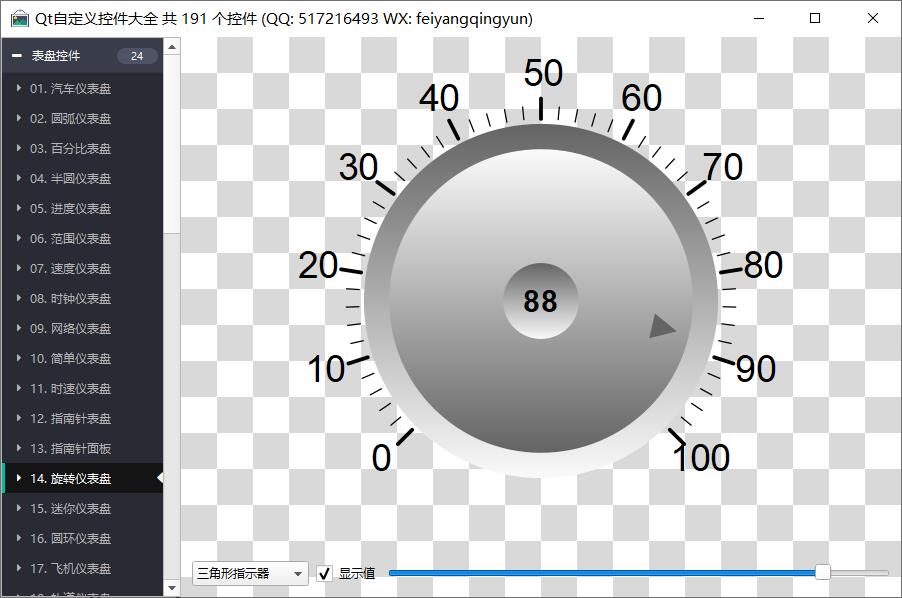Viewport: 902px width, 598px height.
Task: Click the 24 count badge in the sidebar header
Action: pos(137,56)
